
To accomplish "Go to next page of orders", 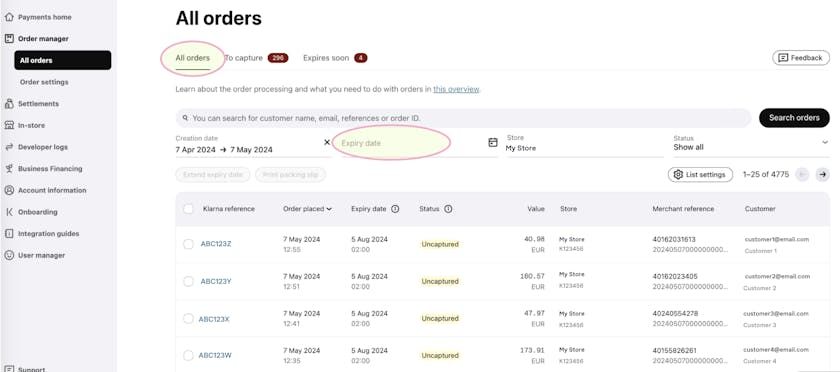I will (x=823, y=174).
